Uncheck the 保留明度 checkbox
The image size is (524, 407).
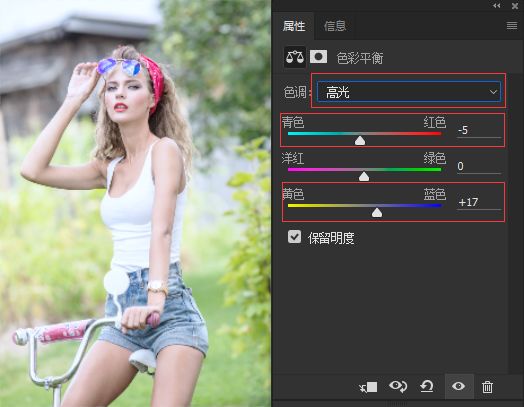tap(294, 237)
